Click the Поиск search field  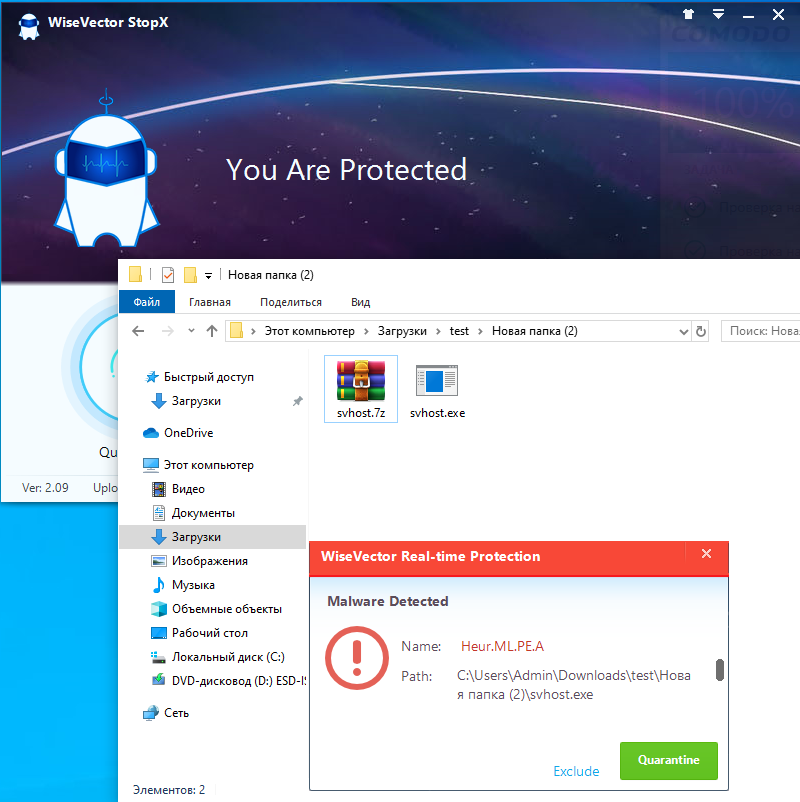pos(761,331)
